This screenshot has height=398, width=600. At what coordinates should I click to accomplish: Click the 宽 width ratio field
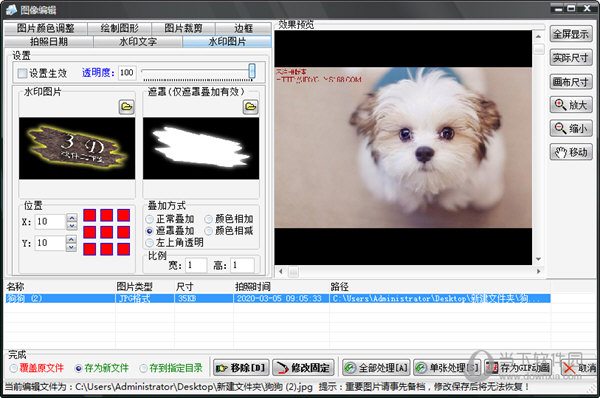pos(196,265)
